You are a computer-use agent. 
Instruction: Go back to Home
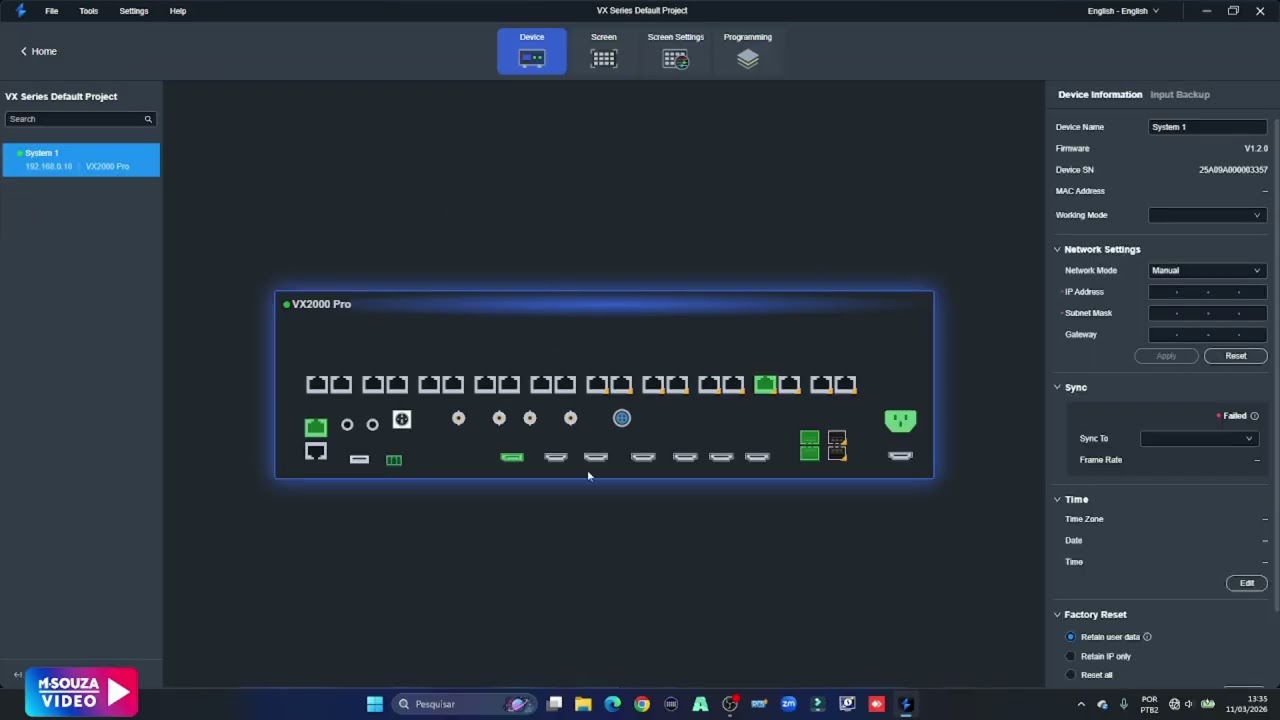coord(39,51)
